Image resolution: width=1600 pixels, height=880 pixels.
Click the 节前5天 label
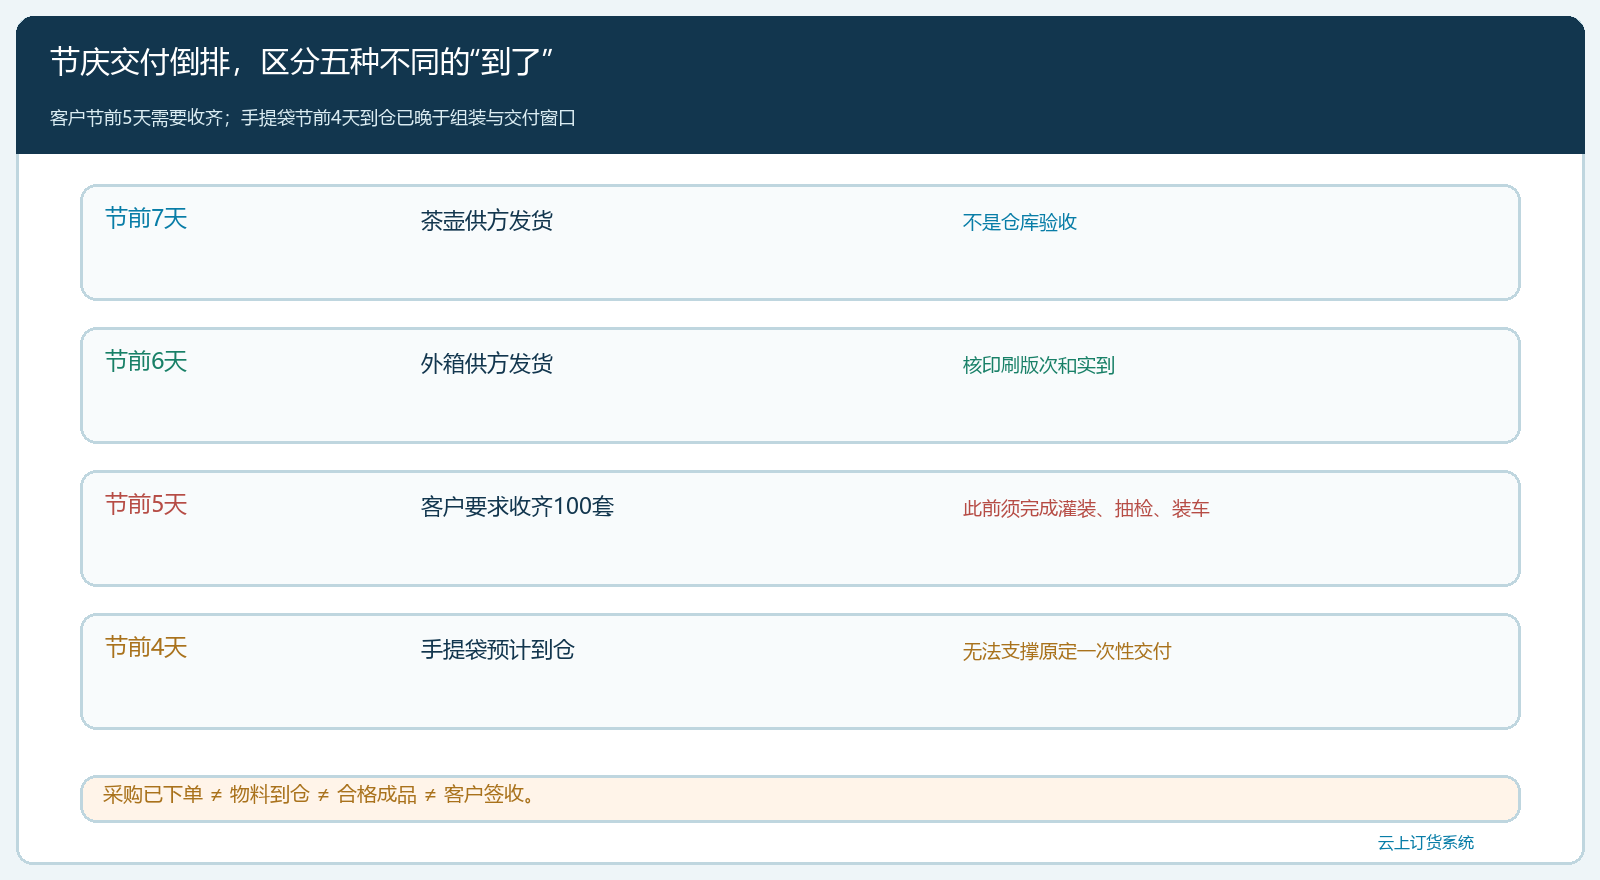(x=146, y=505)
